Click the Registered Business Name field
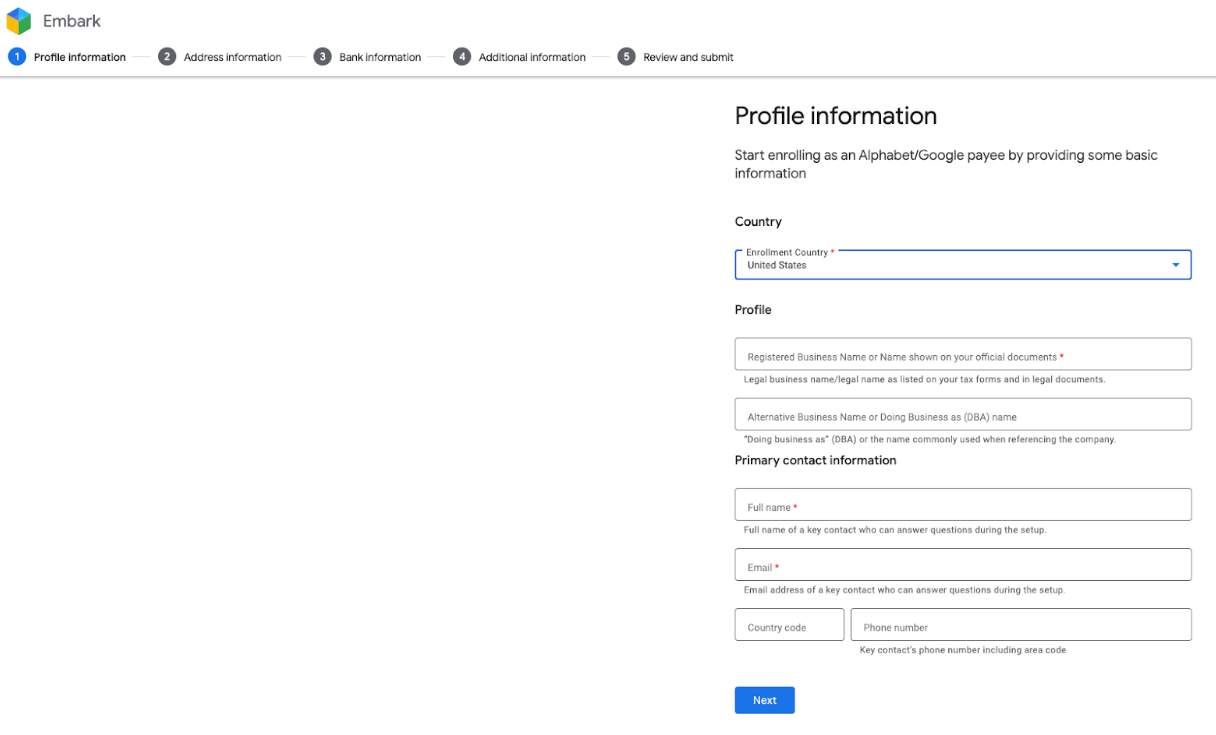The image size is (1216, 735). pyautogui.click(x=962, y=354)
